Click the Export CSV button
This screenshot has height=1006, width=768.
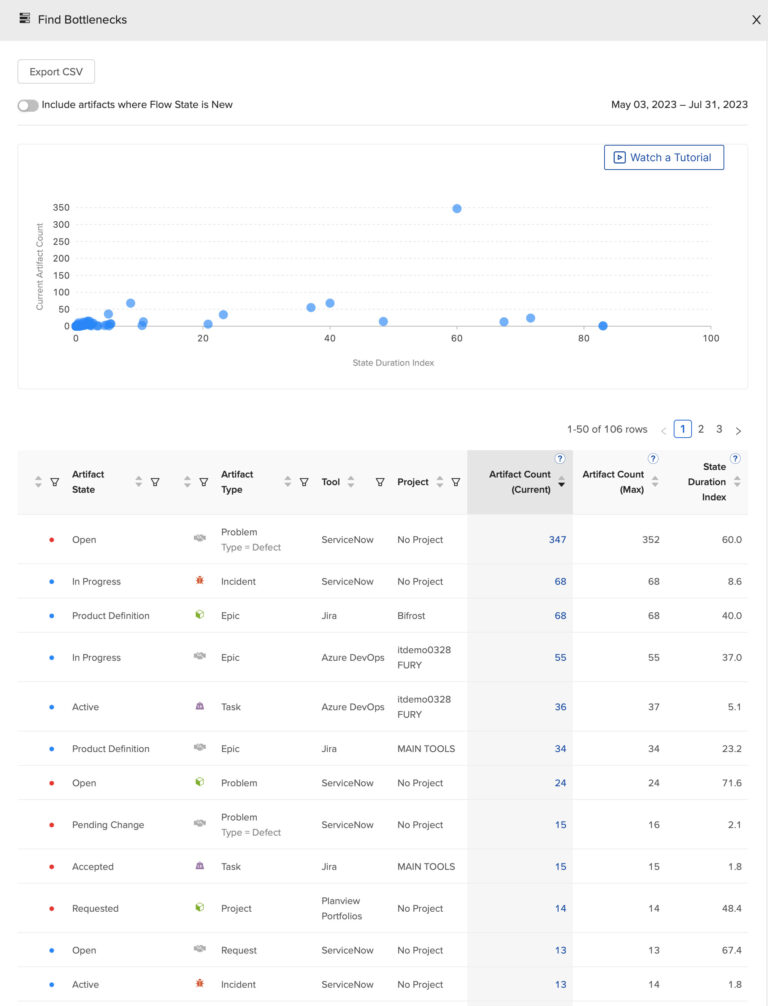click(x=56, y=72)
